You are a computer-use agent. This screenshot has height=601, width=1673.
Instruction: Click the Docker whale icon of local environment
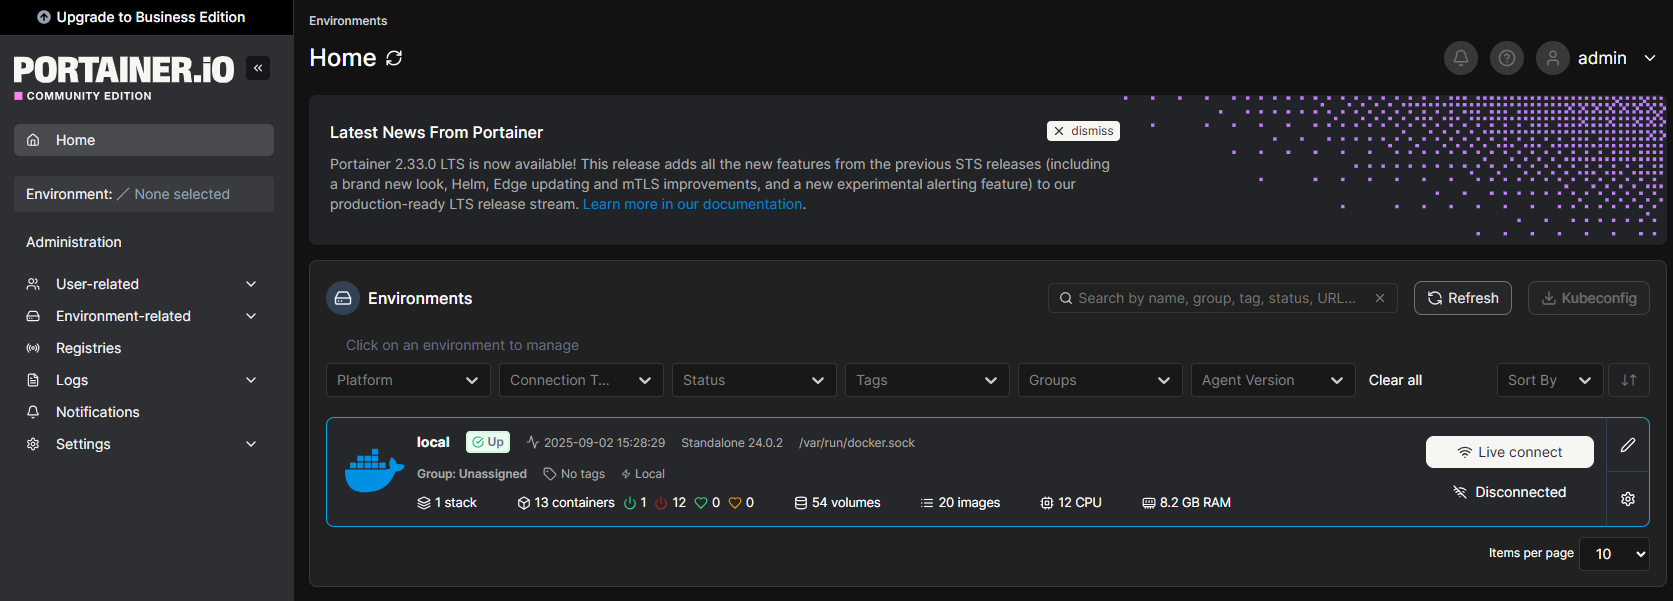point(374,471)
